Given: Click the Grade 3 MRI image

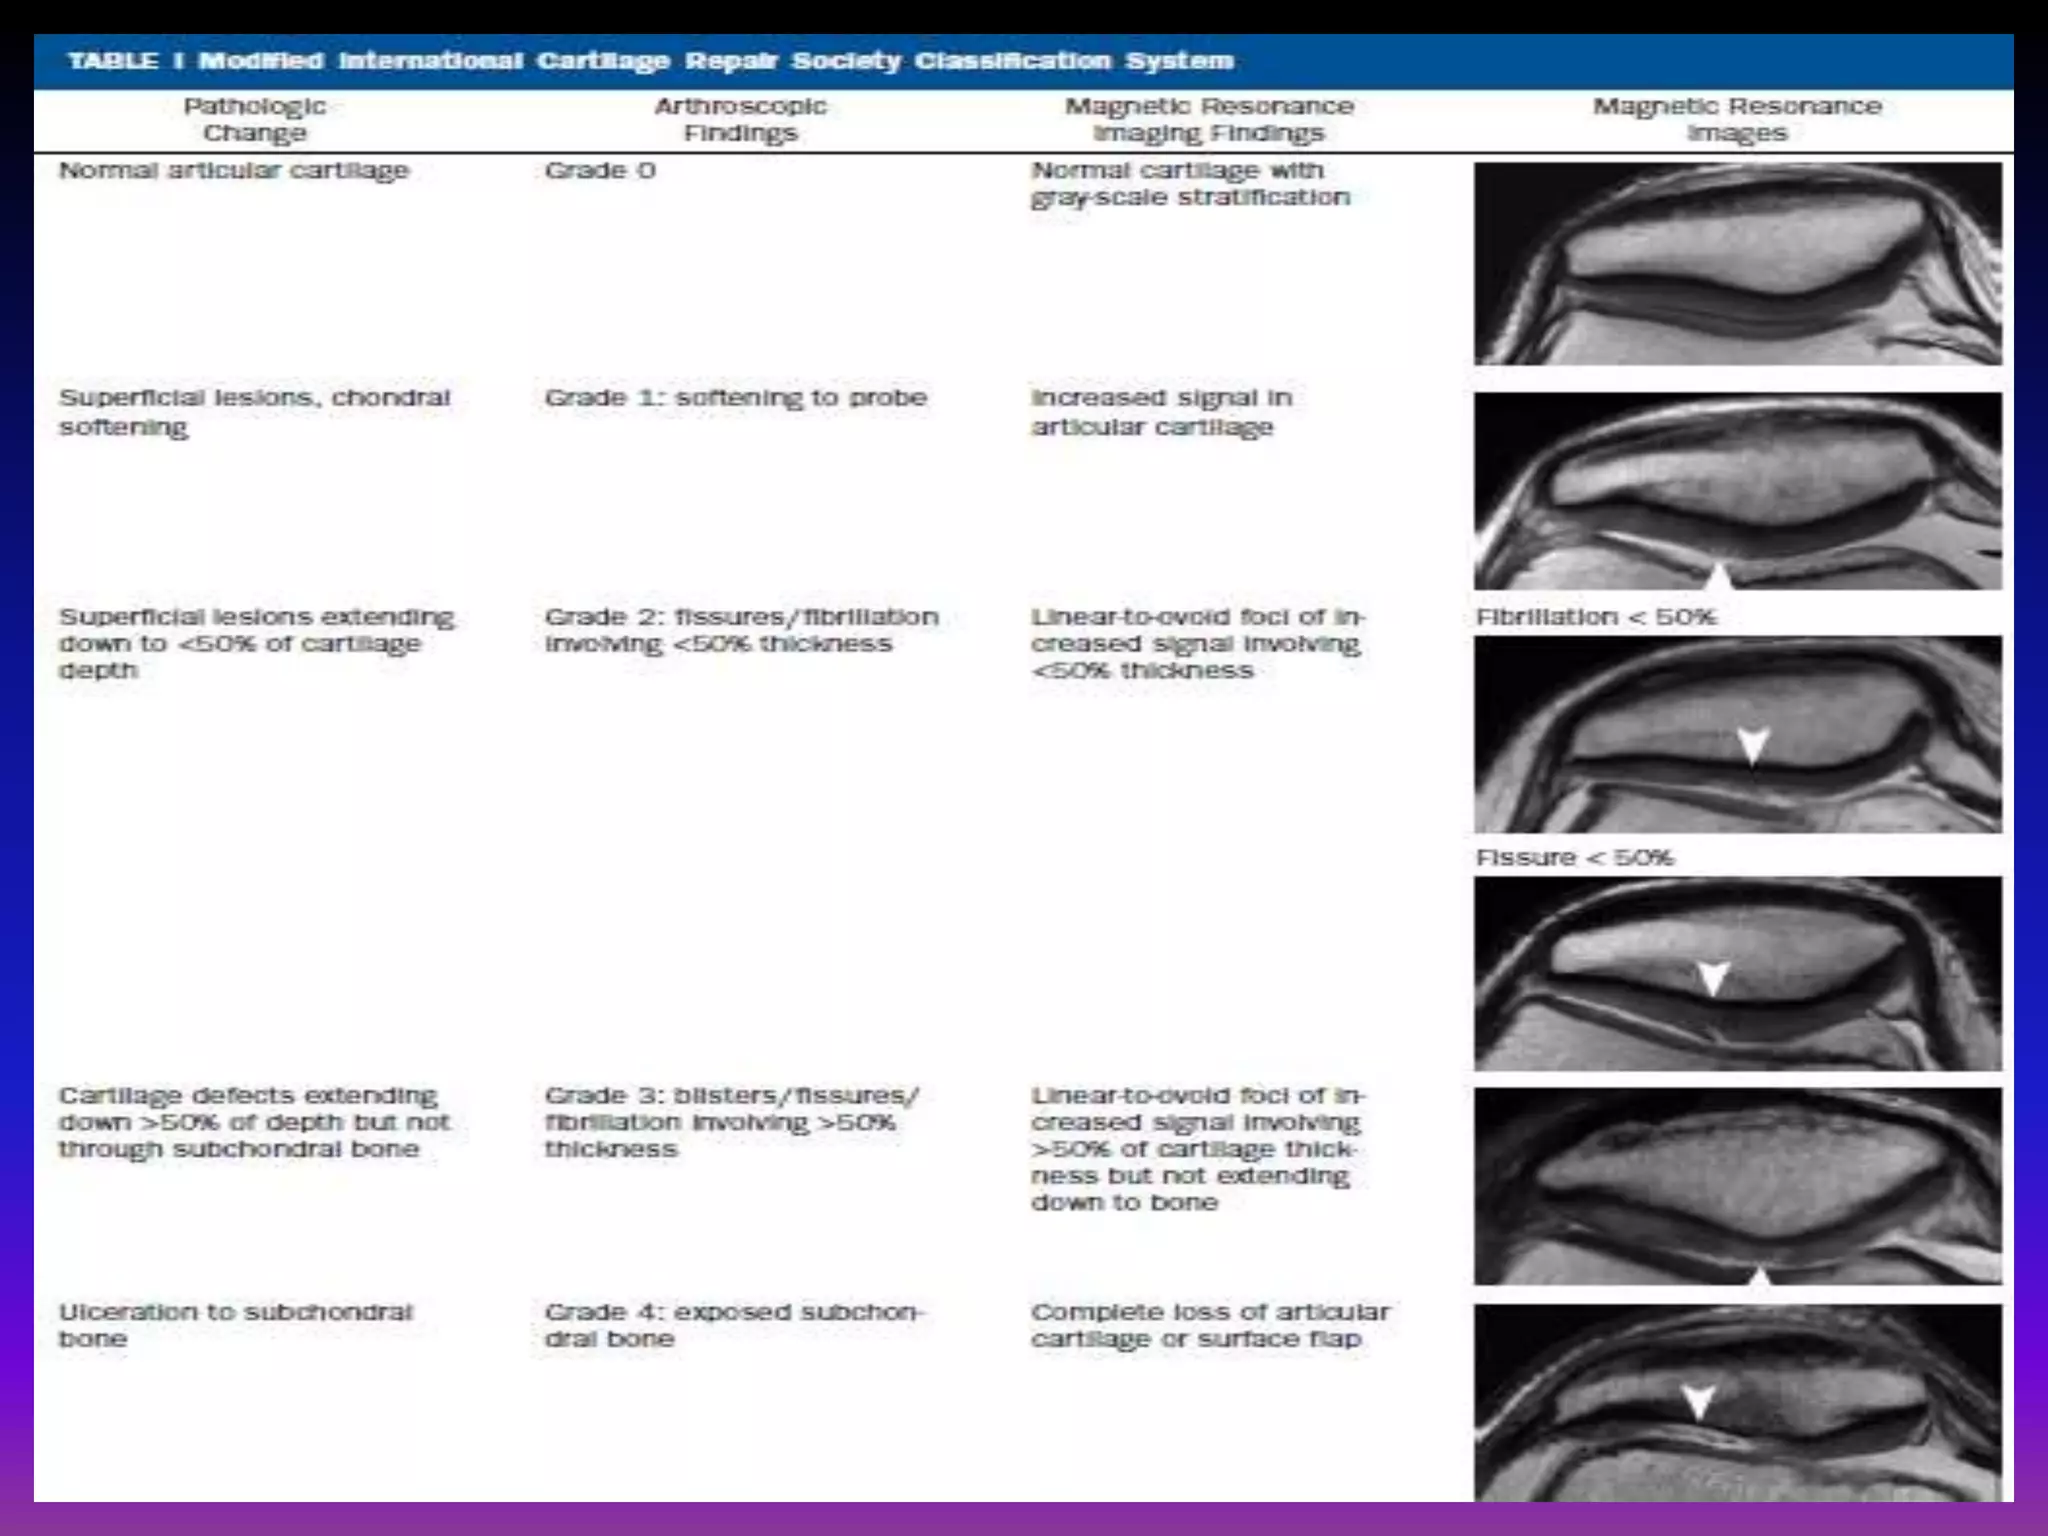Looking at the screenshot, I should click(1737, 1185).
